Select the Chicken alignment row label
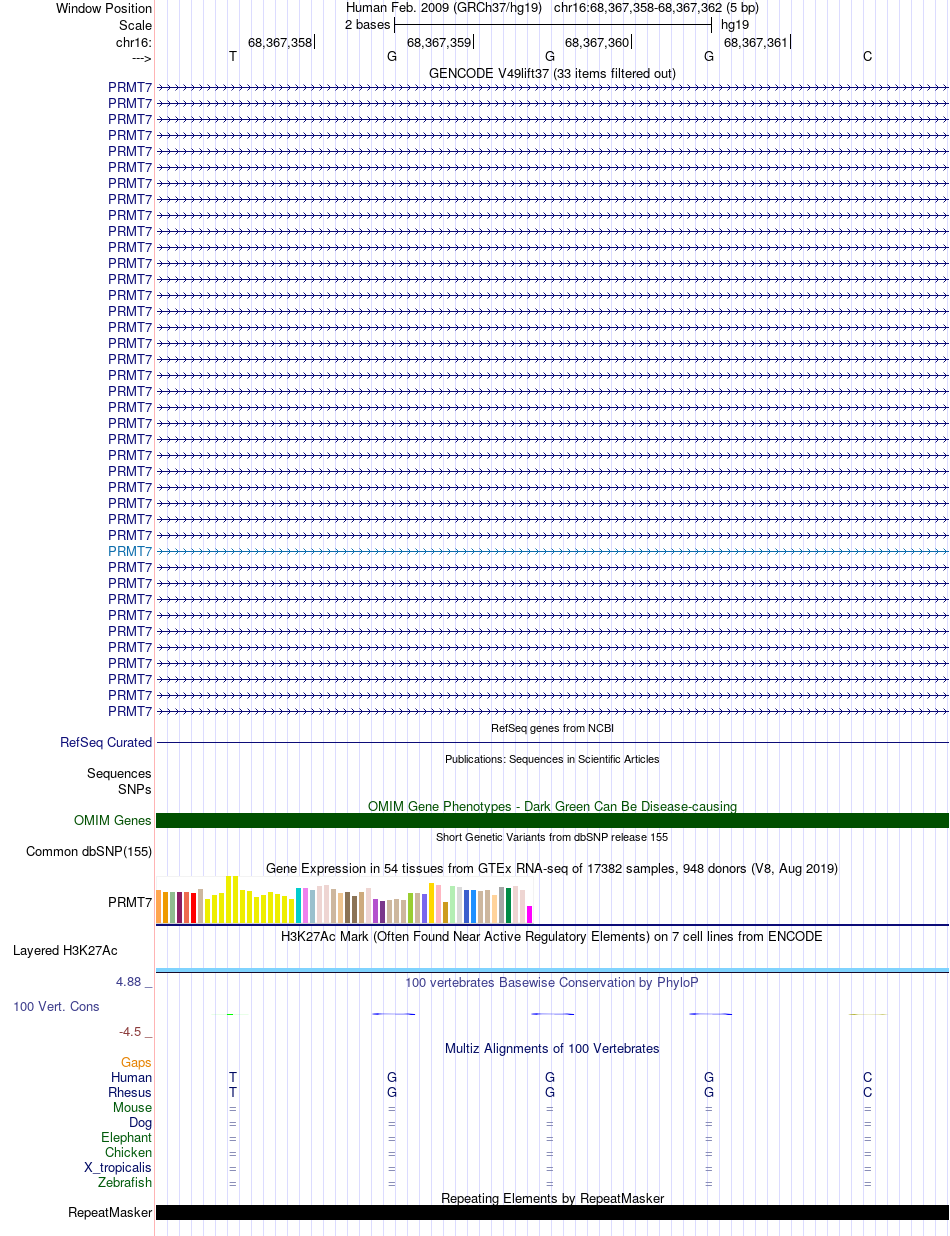Screen dimensions: 950x1236 129,1153
